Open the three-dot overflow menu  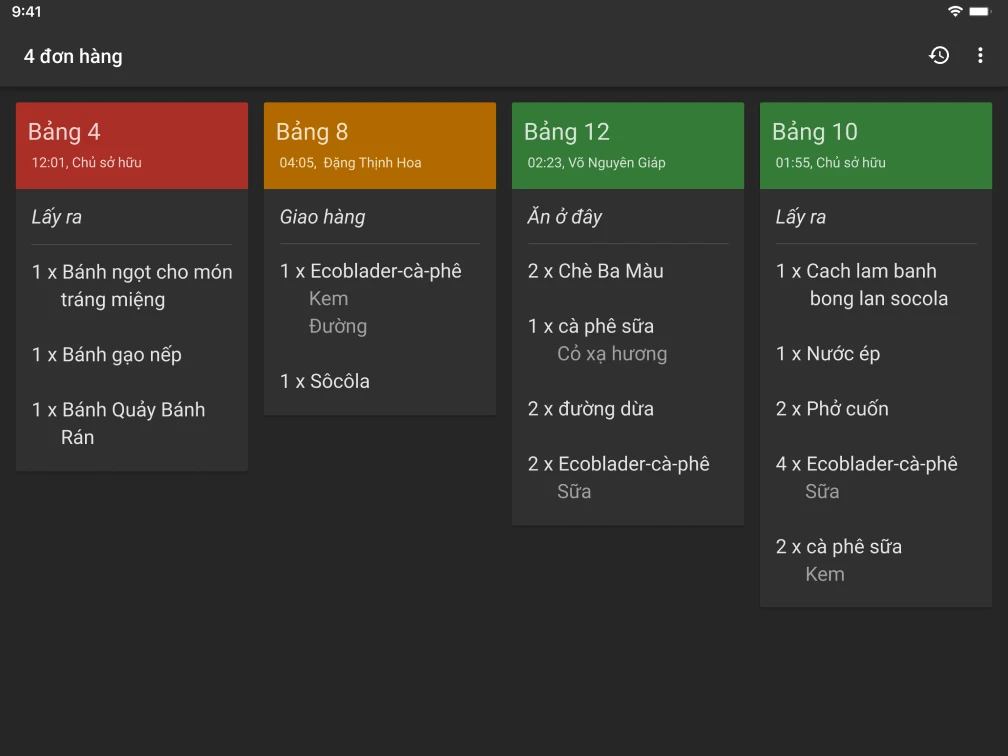(980, 56)
